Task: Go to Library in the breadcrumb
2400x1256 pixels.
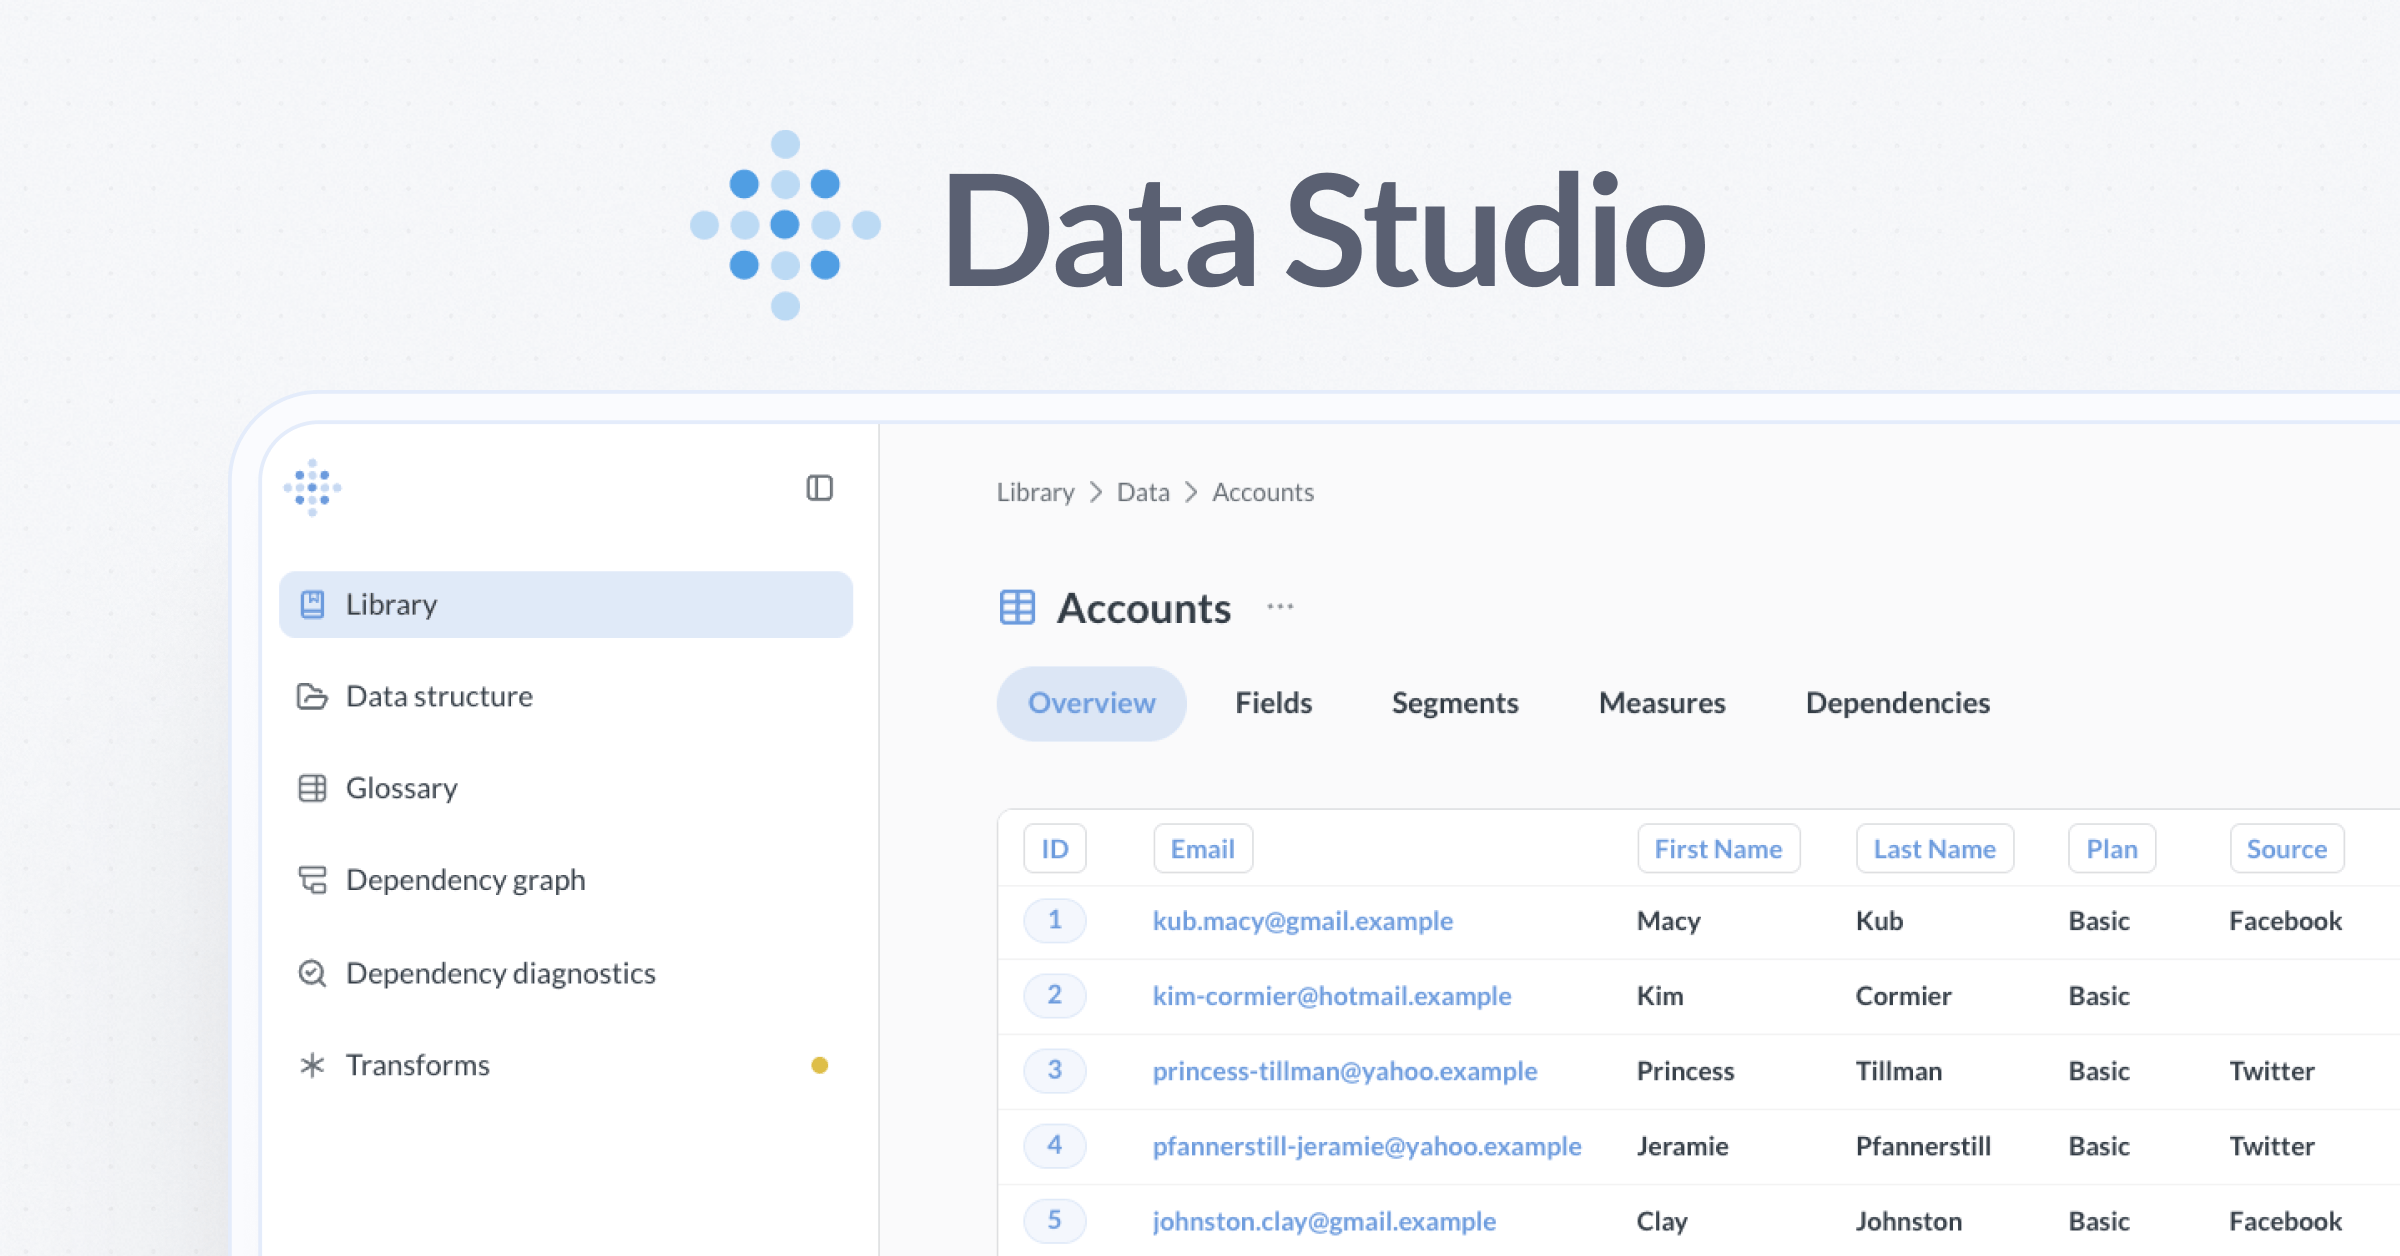Action: tap(1035, 492)
